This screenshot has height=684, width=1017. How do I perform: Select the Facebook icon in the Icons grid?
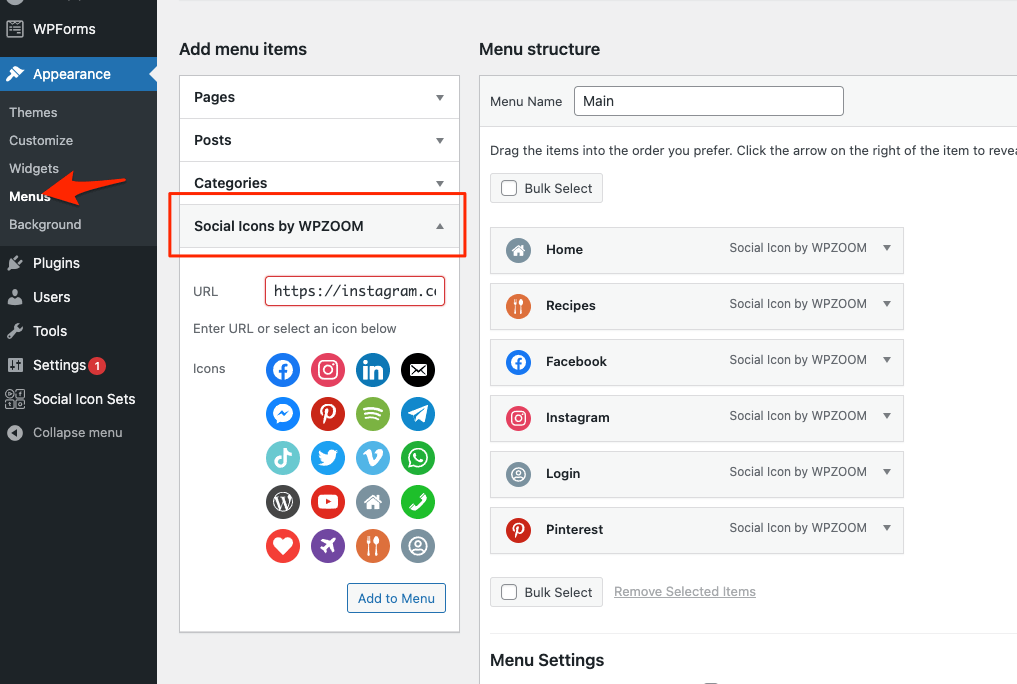coord(283,370)
